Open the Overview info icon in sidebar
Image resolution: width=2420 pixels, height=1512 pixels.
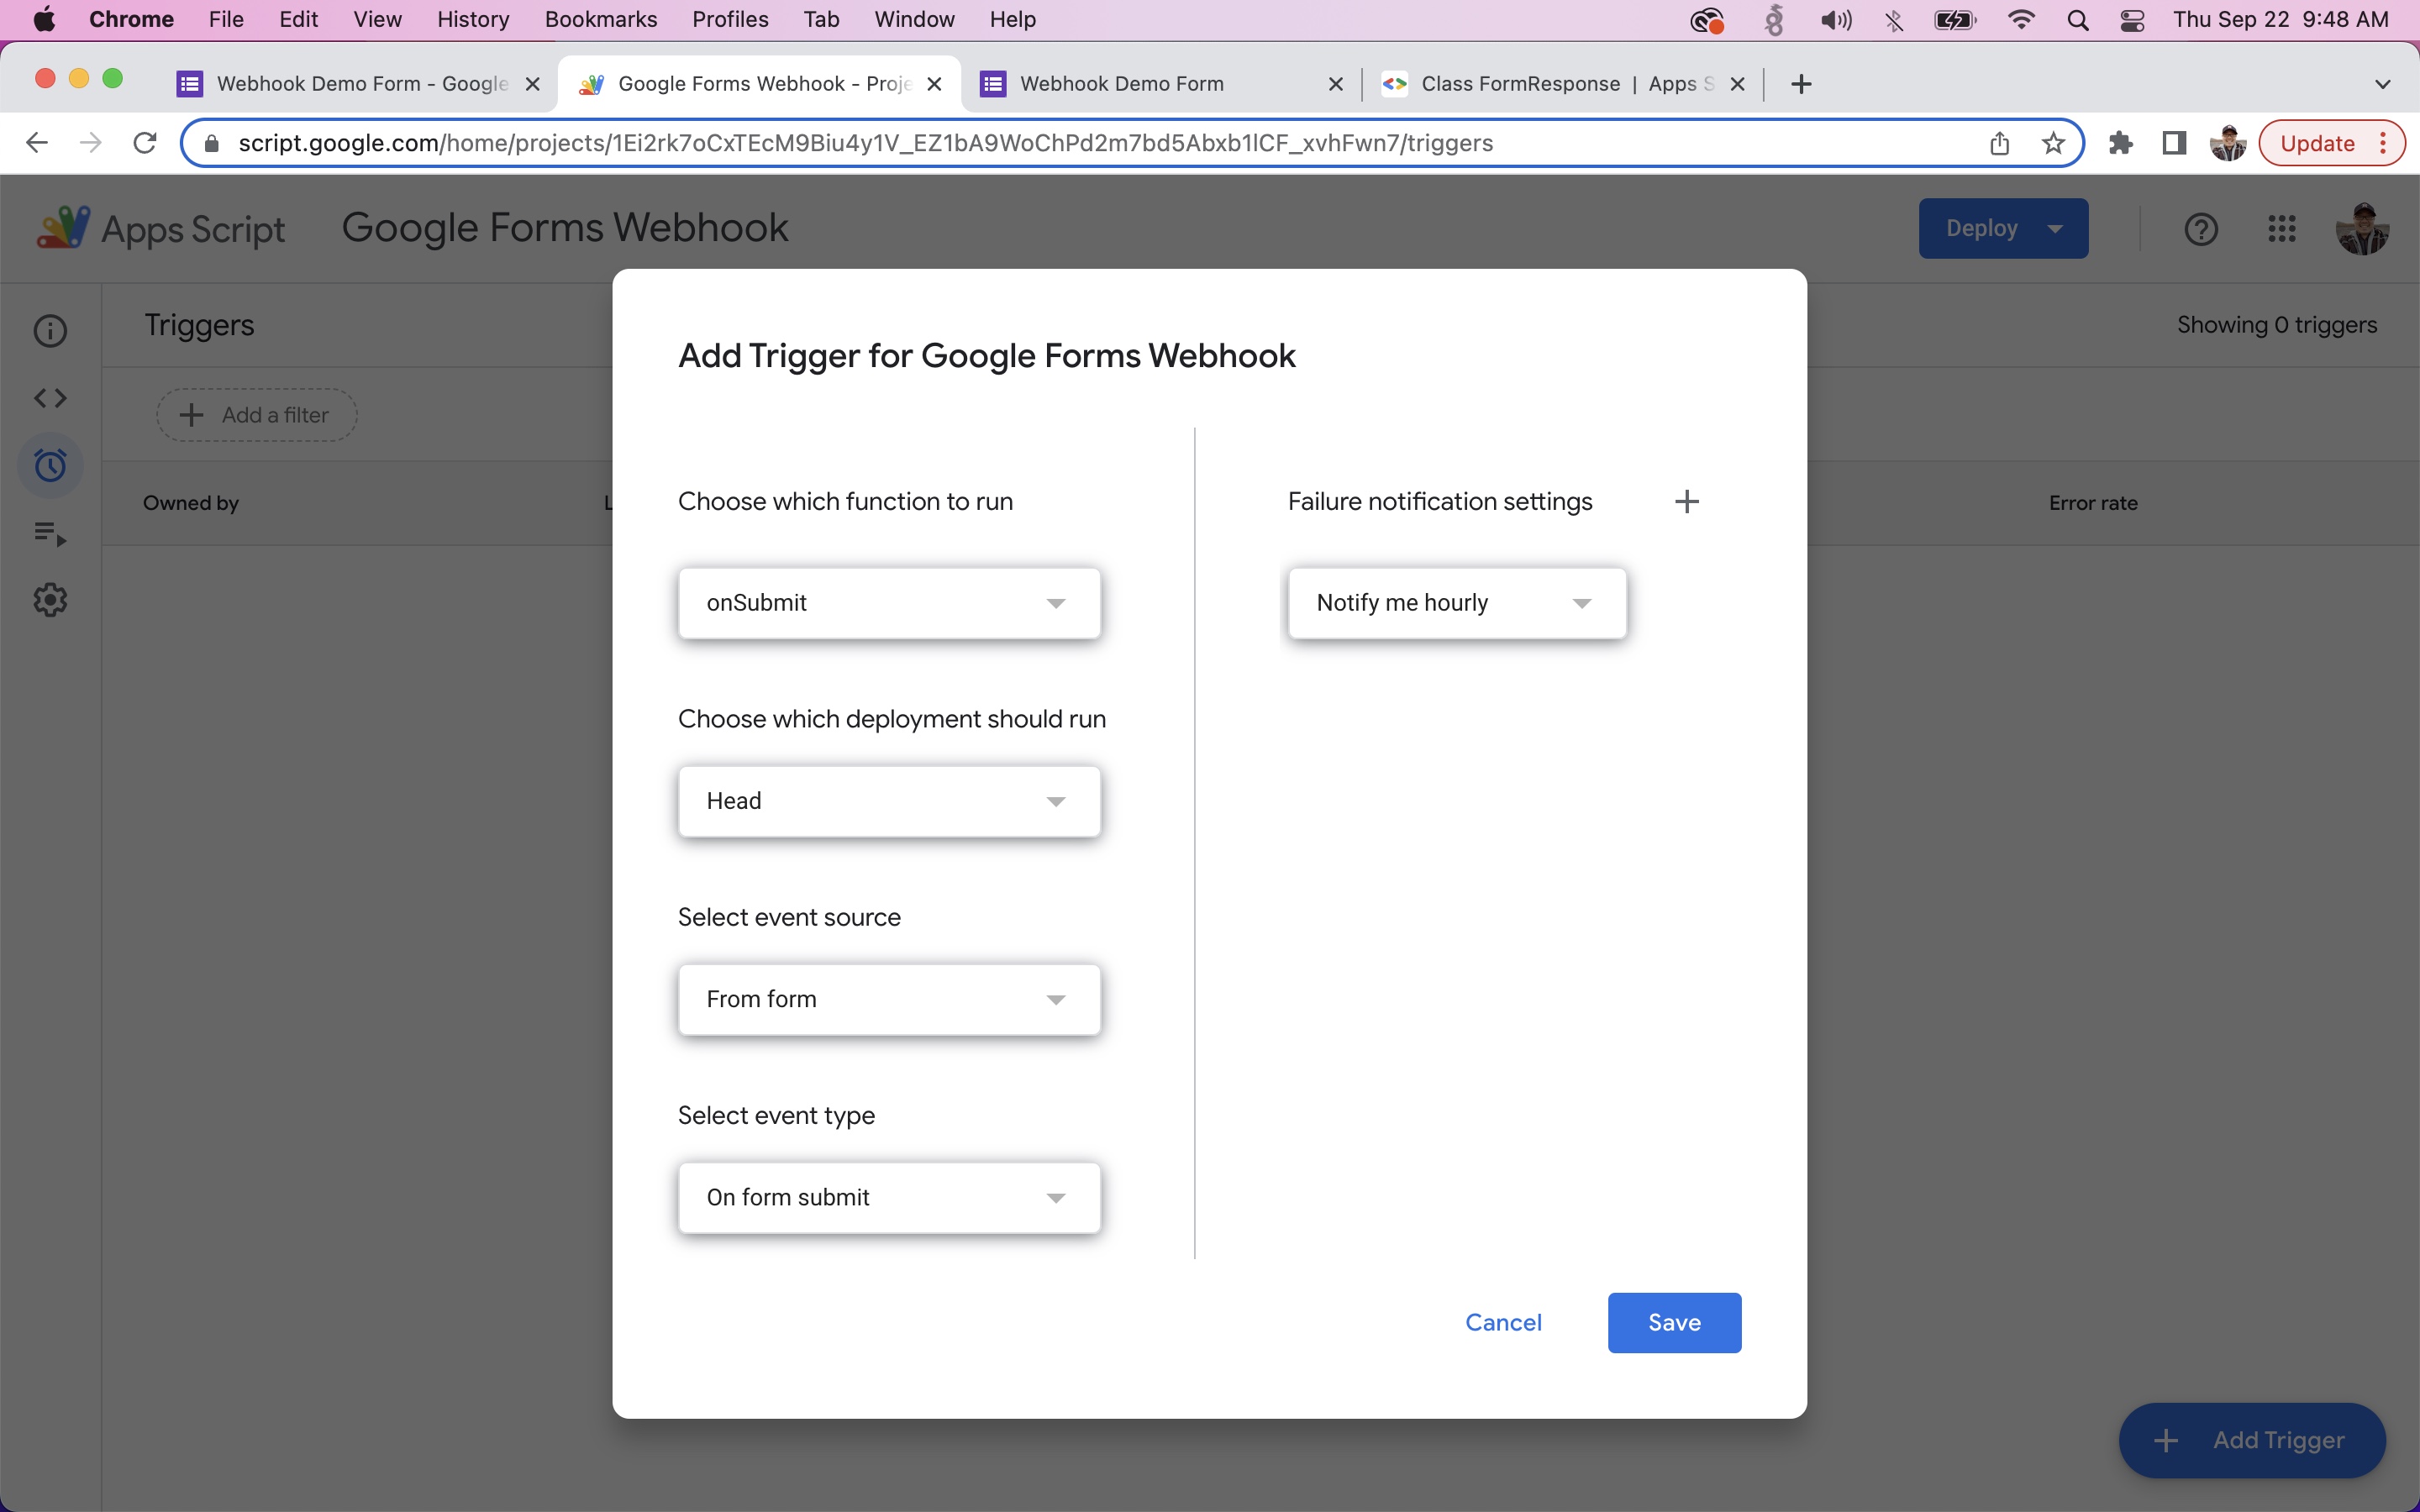click(50, 331)
